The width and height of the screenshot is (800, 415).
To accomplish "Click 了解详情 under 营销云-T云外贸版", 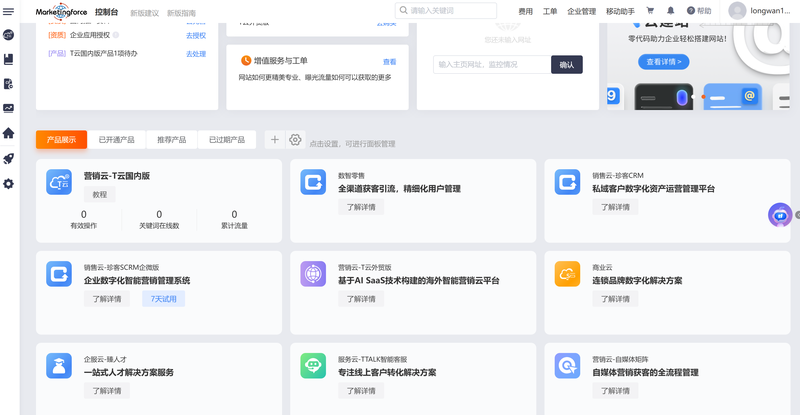I will point(361,299).
